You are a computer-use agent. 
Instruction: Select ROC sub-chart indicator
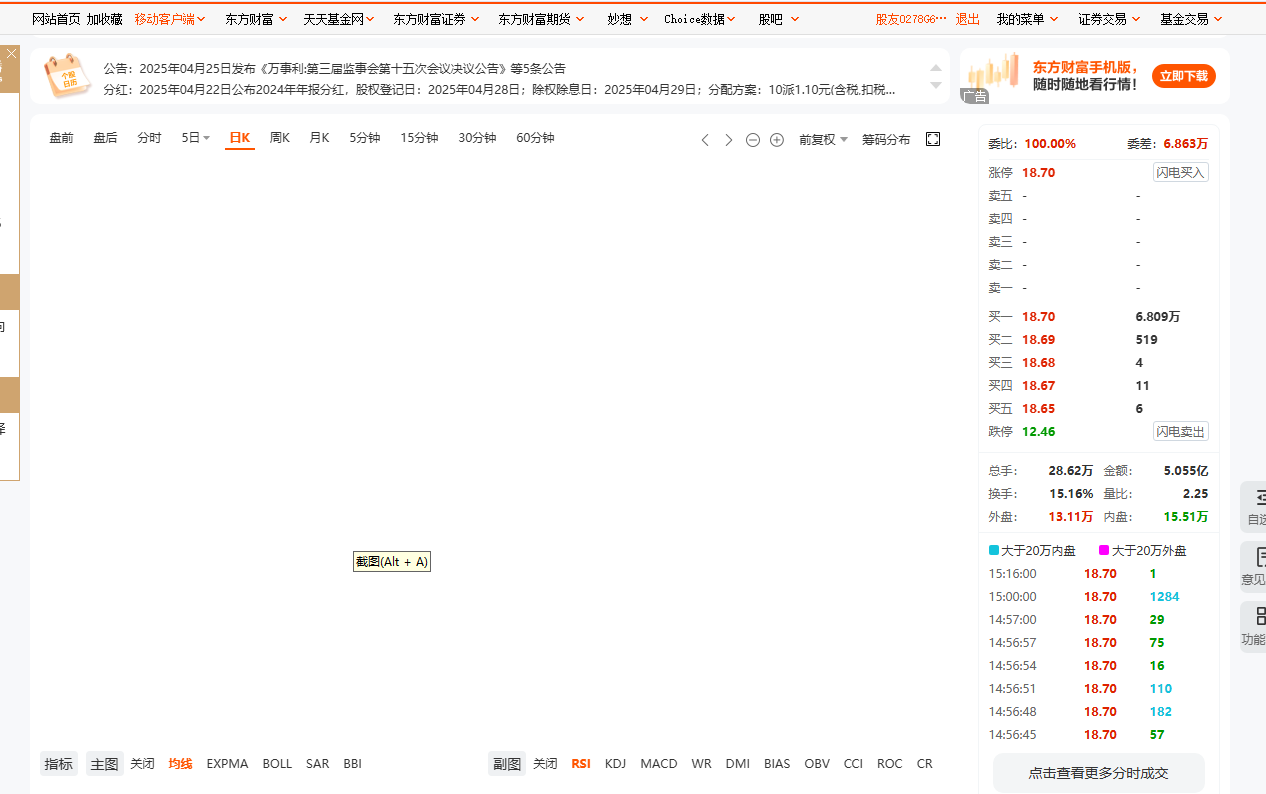(x=889, y=764)
